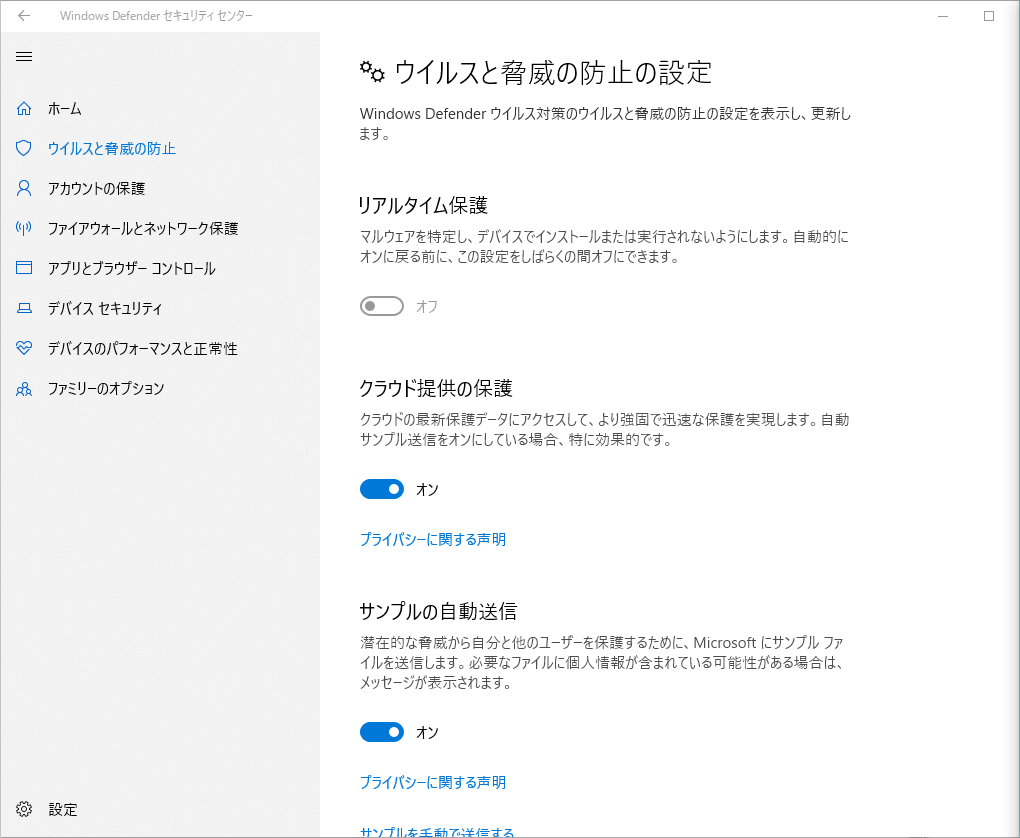Click the gears icon beside page title
This screenshot has width=1020, height=838.
372,71
